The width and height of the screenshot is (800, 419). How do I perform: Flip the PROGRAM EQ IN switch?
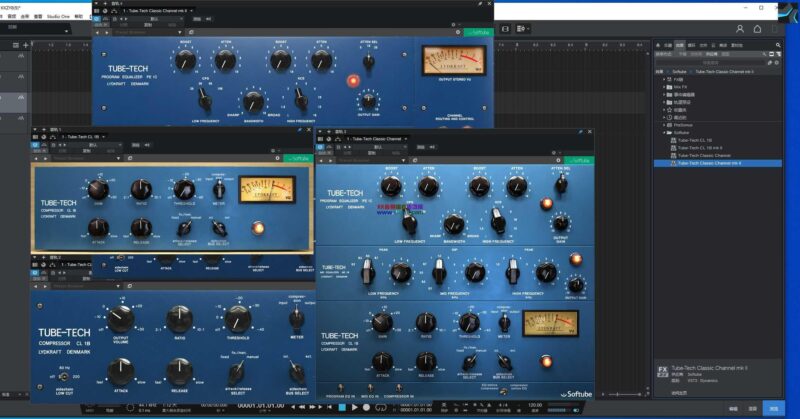(341, 389)
